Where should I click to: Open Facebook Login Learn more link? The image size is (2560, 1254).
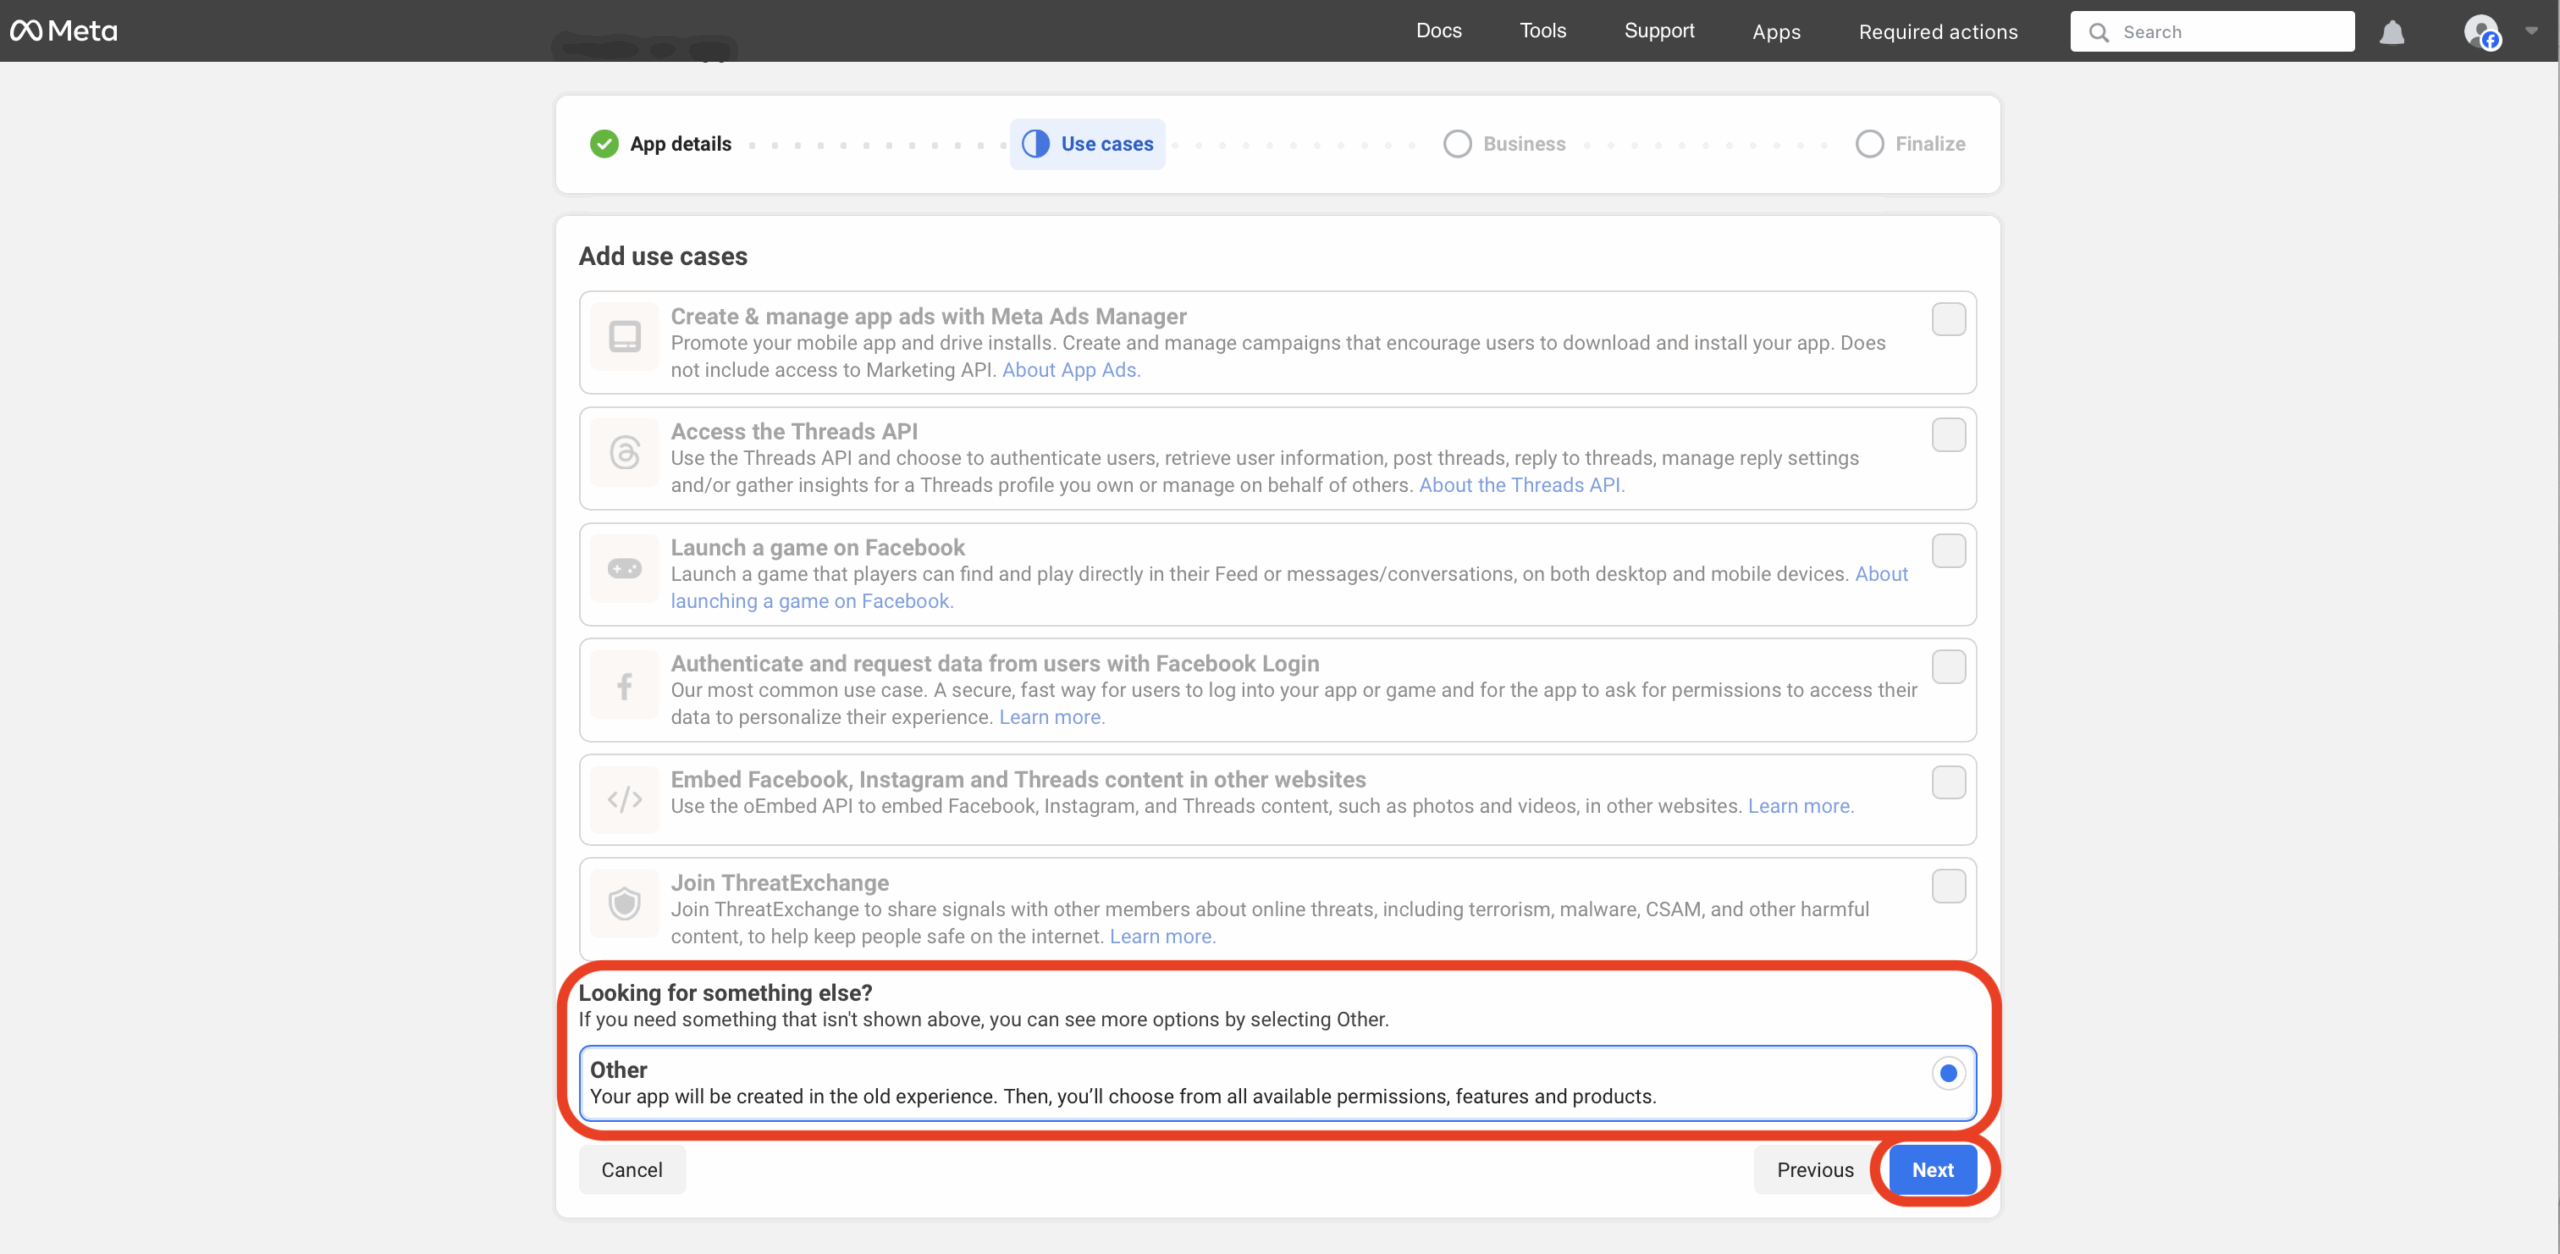coord(1052,717)
